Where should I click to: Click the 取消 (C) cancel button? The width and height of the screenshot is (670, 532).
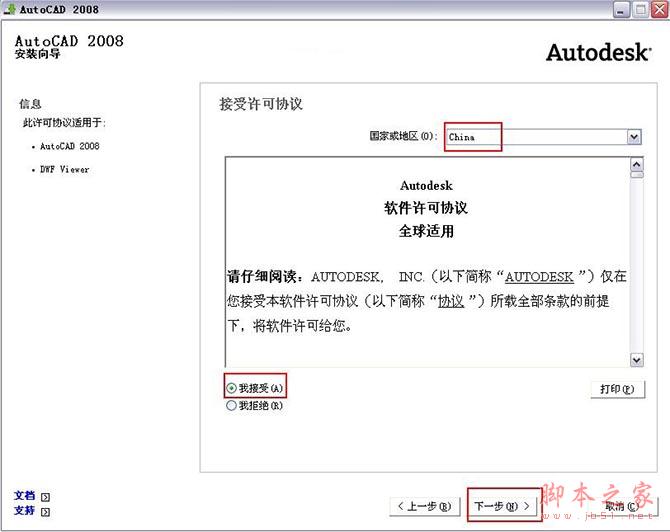click(x=622, y=506)
